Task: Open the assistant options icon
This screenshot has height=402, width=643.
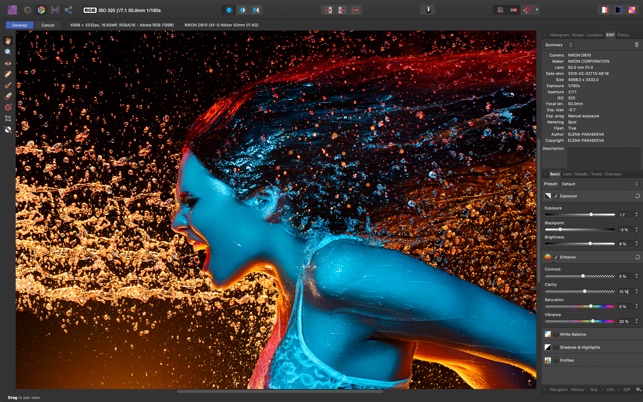Action: click(428, 10)
